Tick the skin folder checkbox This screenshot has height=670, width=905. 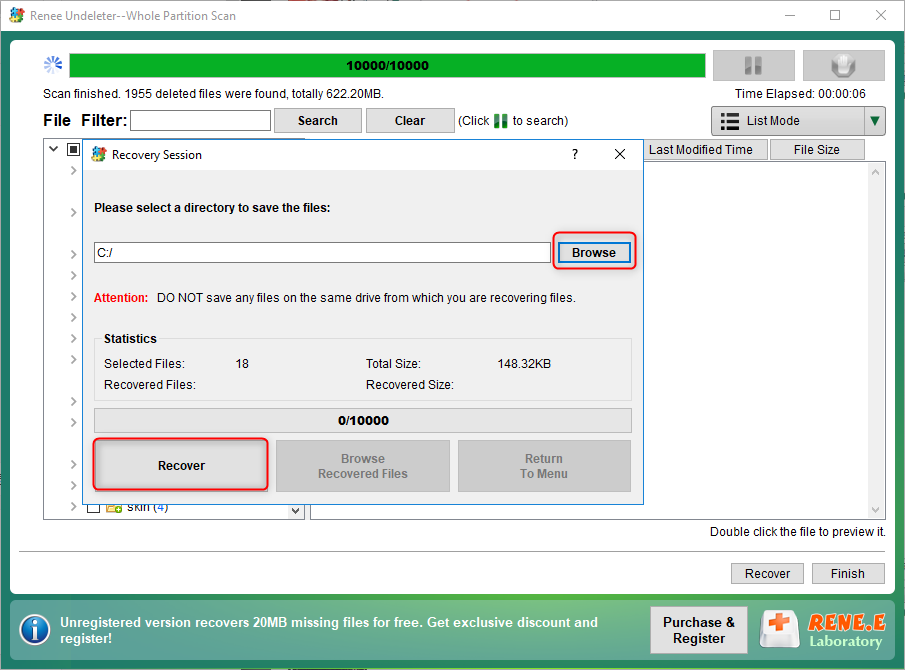click(94, 508)
